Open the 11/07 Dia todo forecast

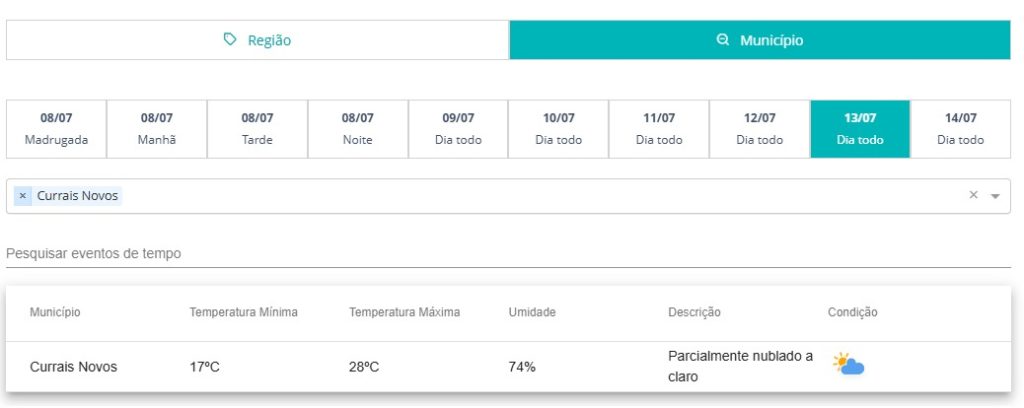point(659,129)
